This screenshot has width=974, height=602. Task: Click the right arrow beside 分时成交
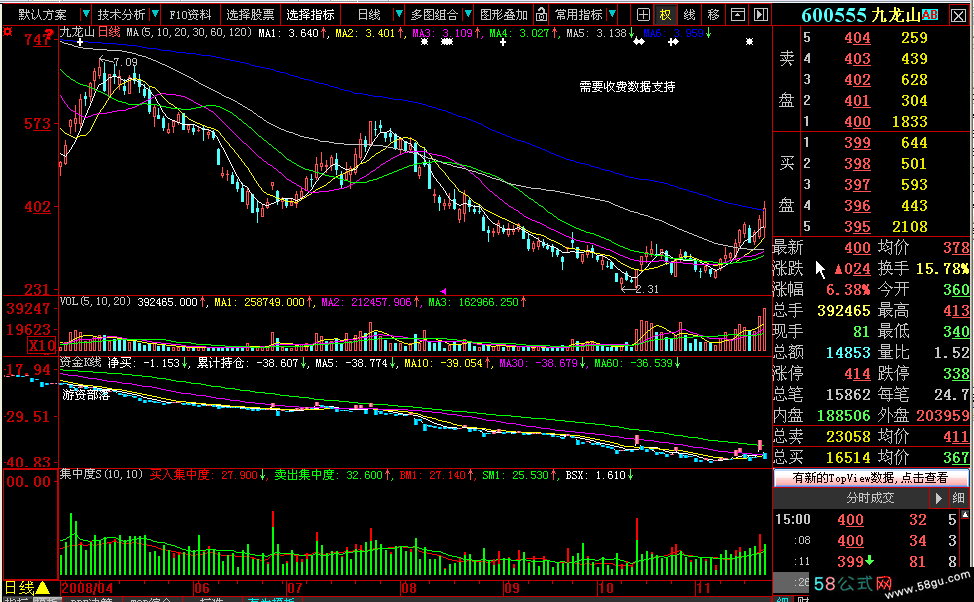coord(938,498)
